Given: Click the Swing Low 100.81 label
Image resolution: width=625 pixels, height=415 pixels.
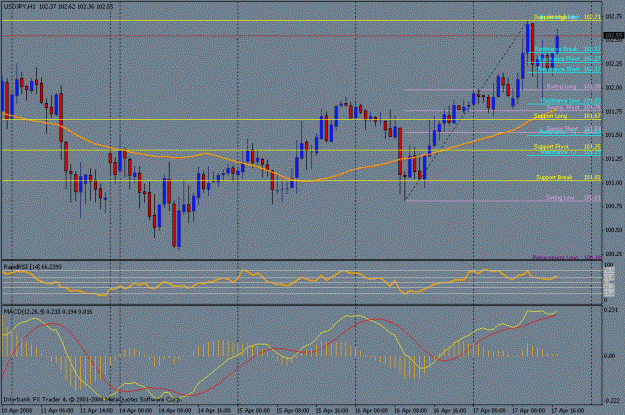Looking at the screenshot, I should tap(573, 198).
